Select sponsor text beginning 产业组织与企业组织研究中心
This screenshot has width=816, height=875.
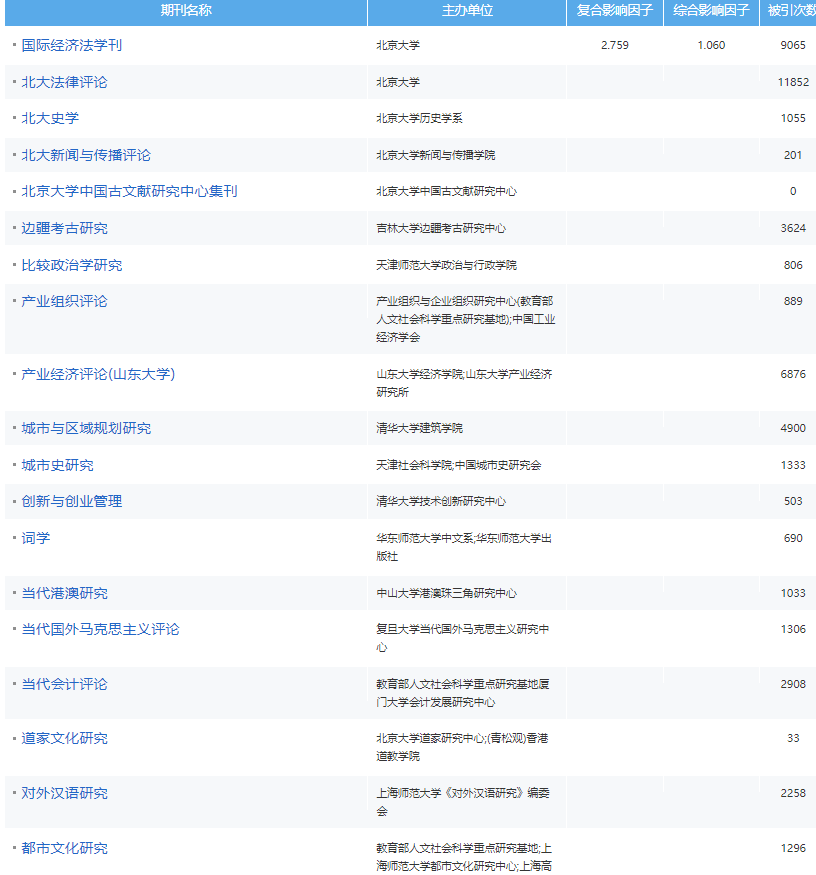point(465,319)
